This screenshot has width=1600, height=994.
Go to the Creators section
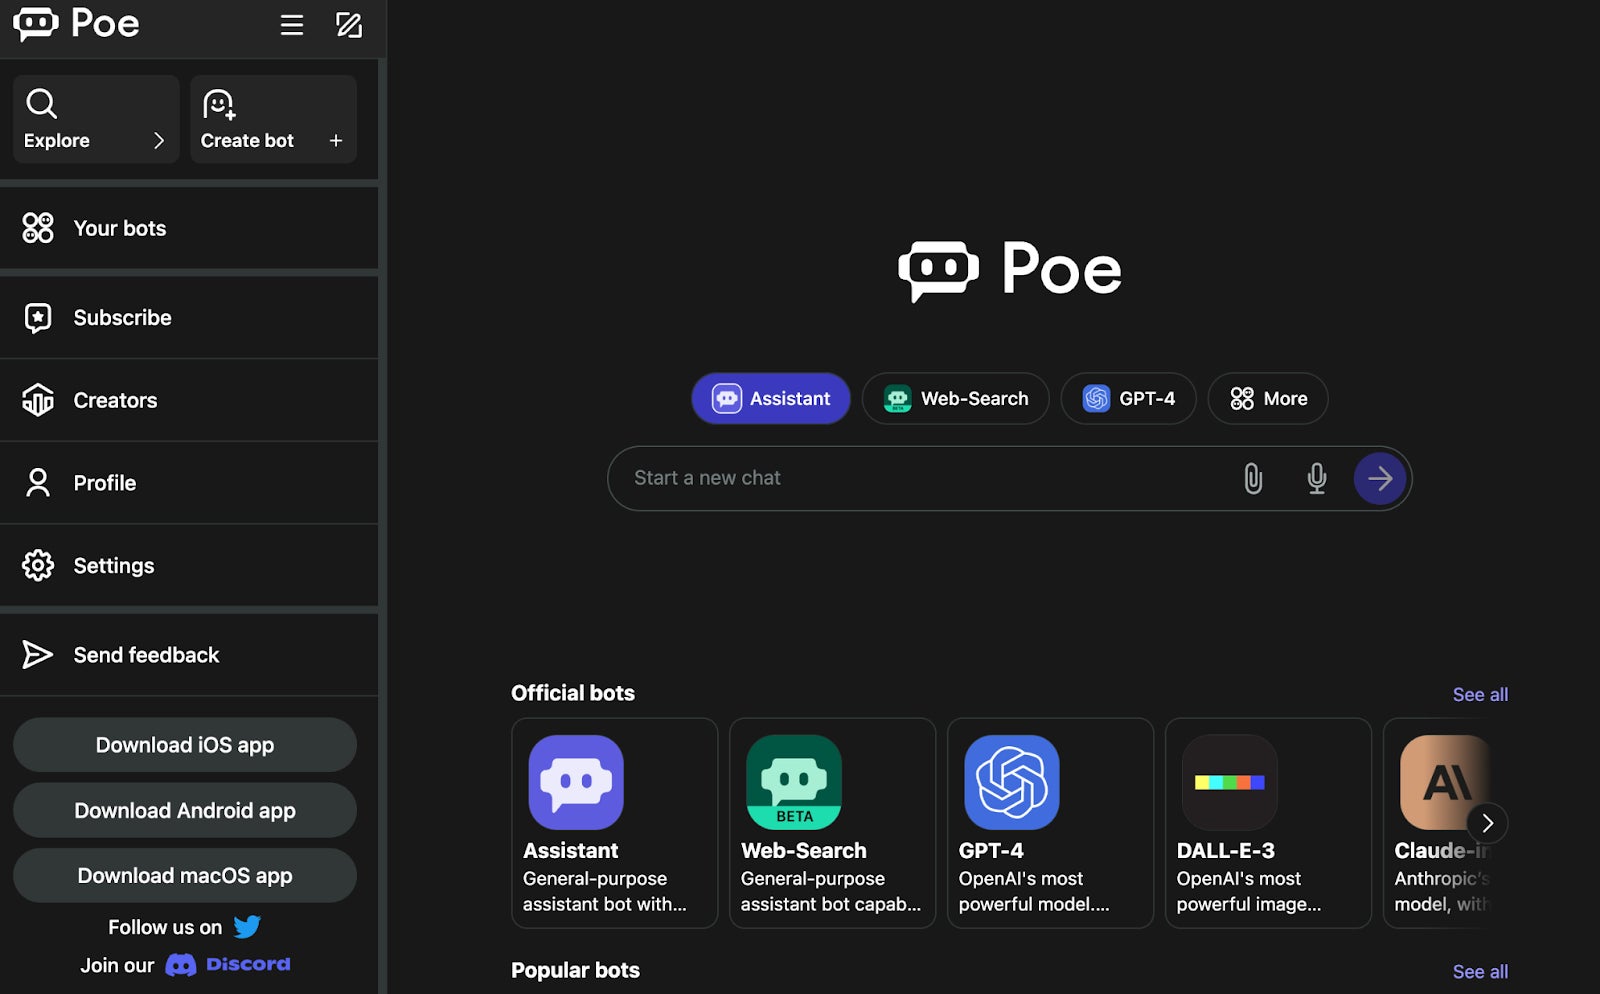[189, 400]
